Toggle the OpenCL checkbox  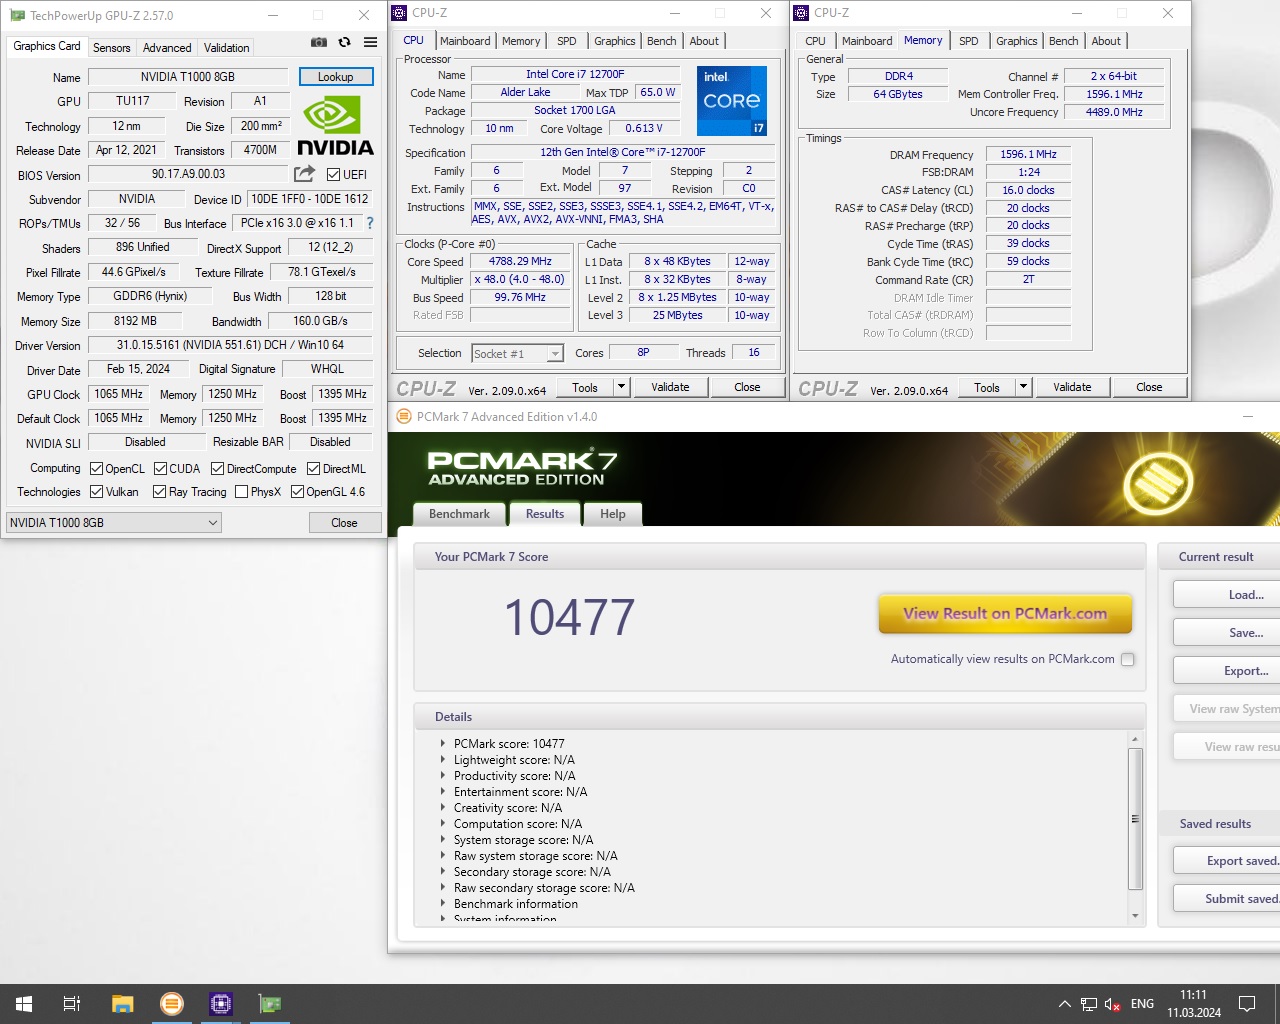pyautogui.click(x=97, y=468)
